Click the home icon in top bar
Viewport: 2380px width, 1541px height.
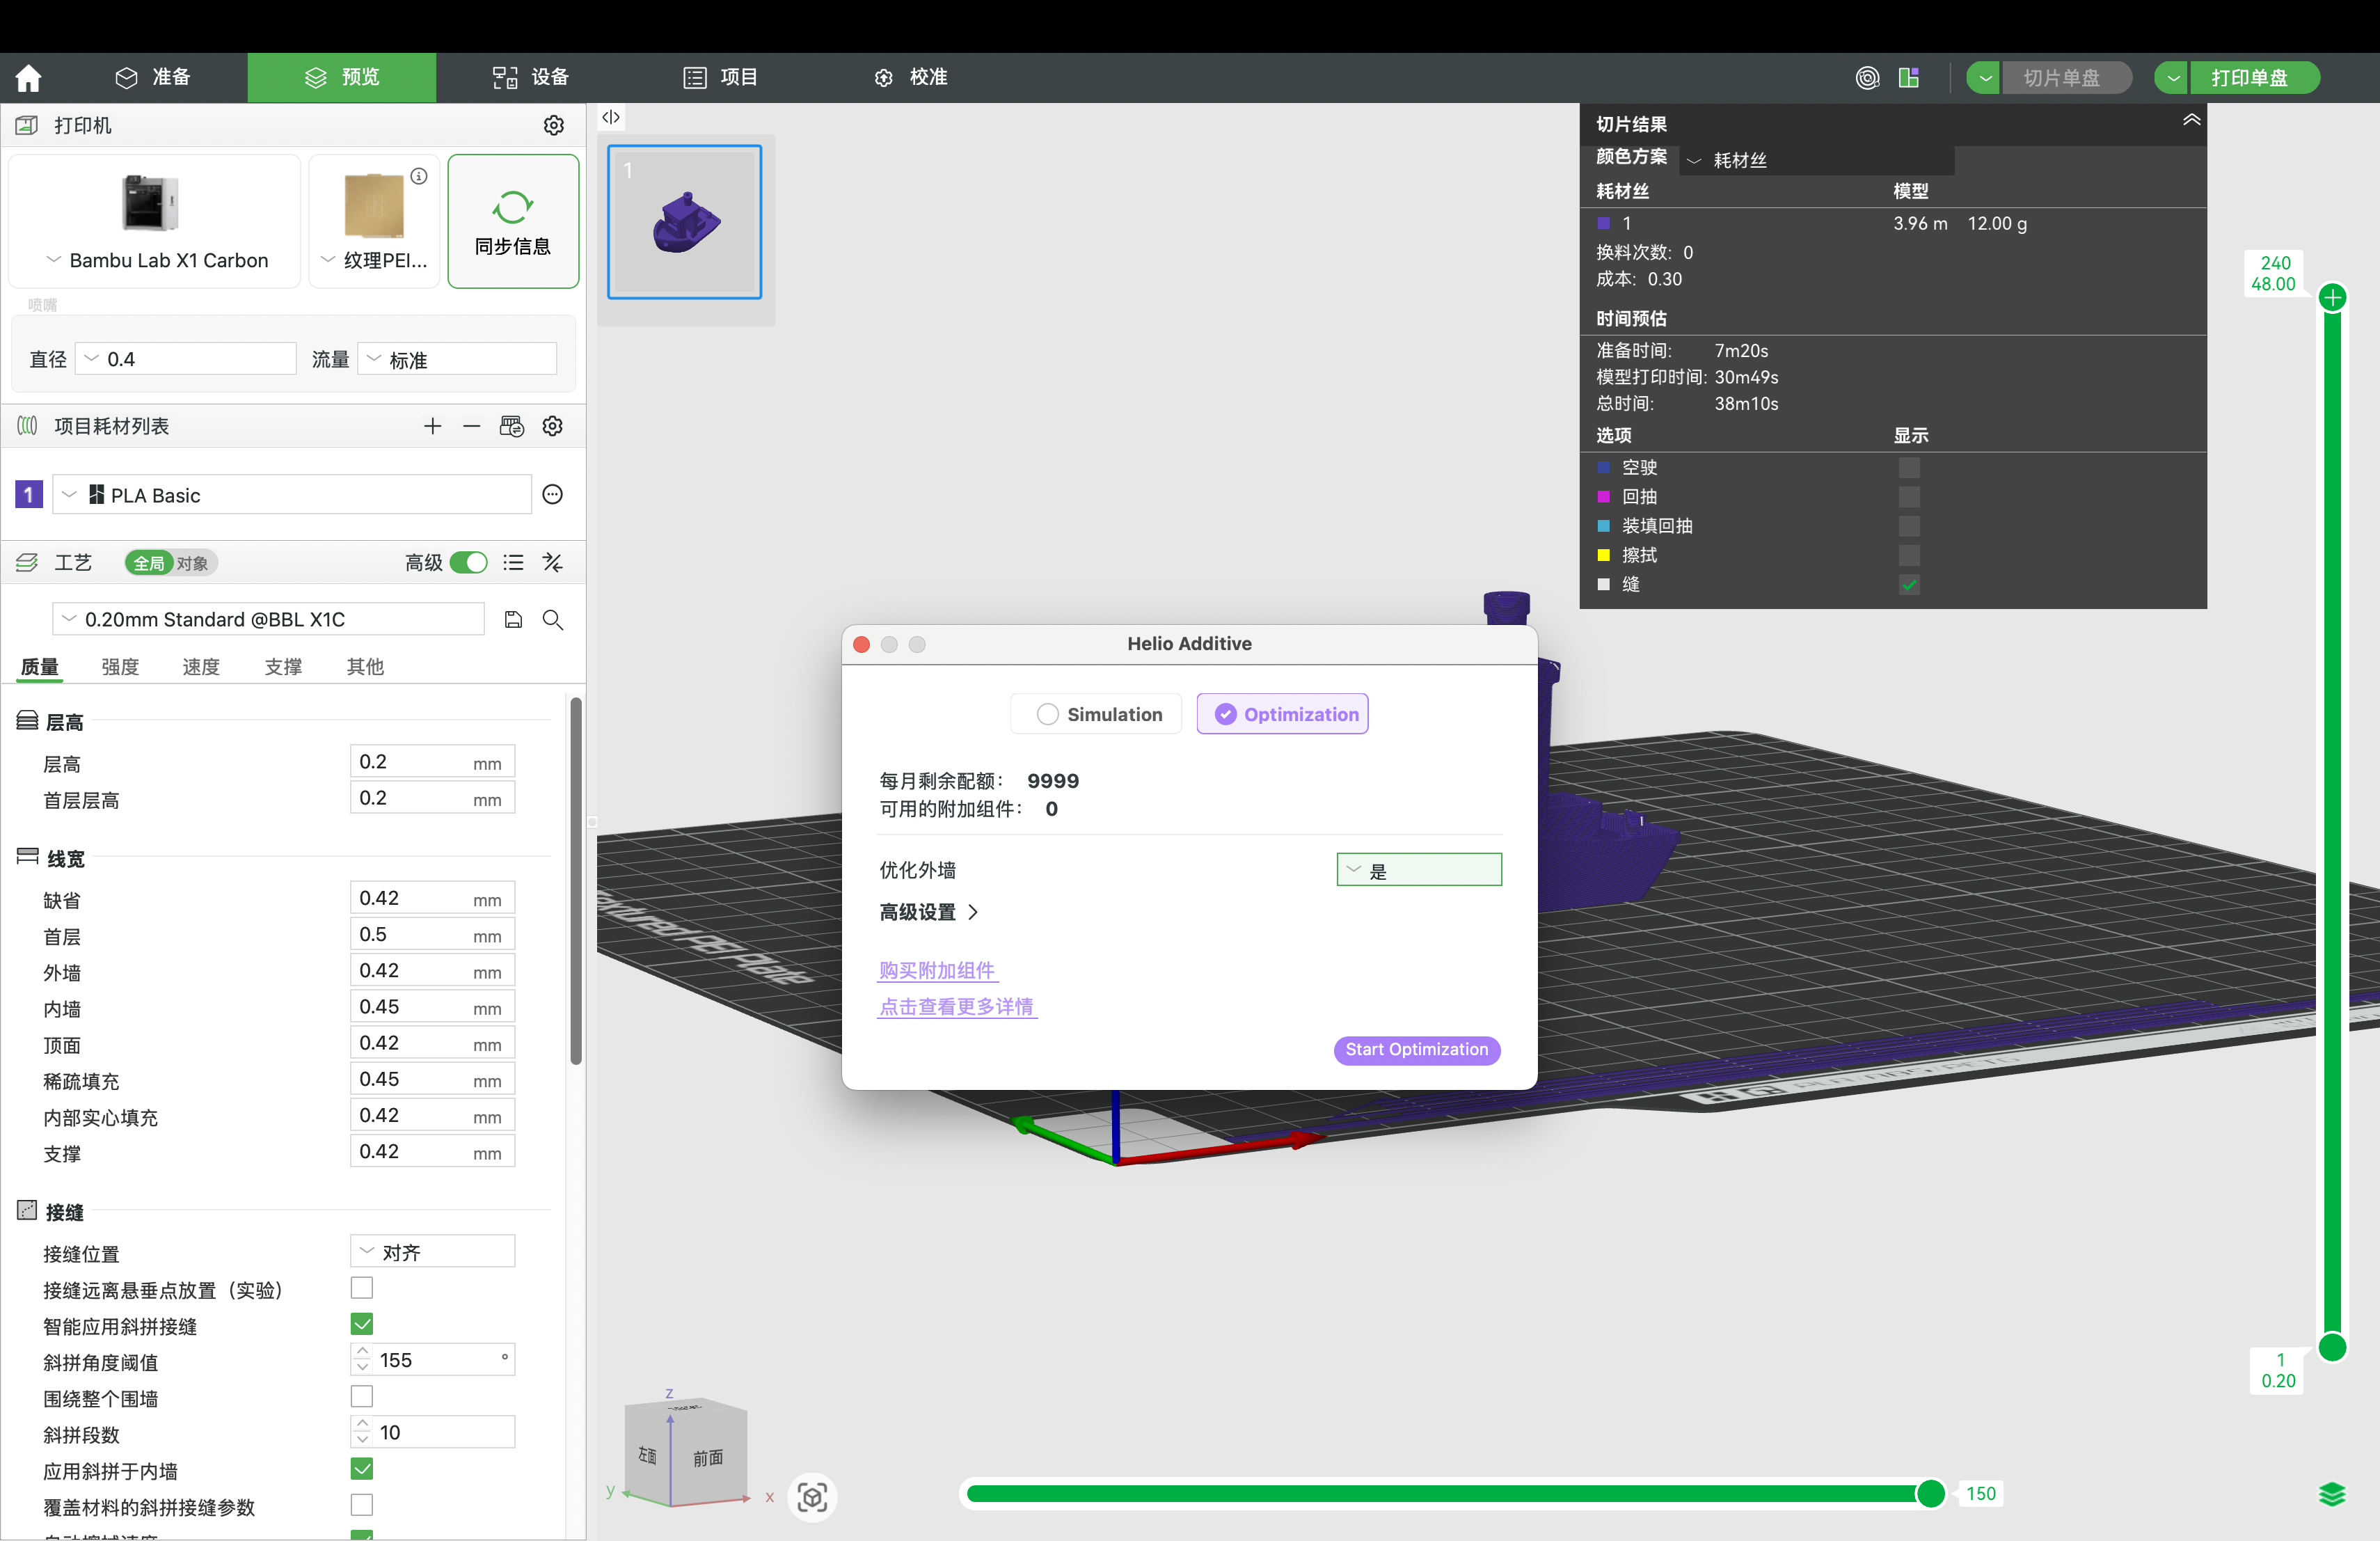tap(28, 77)
